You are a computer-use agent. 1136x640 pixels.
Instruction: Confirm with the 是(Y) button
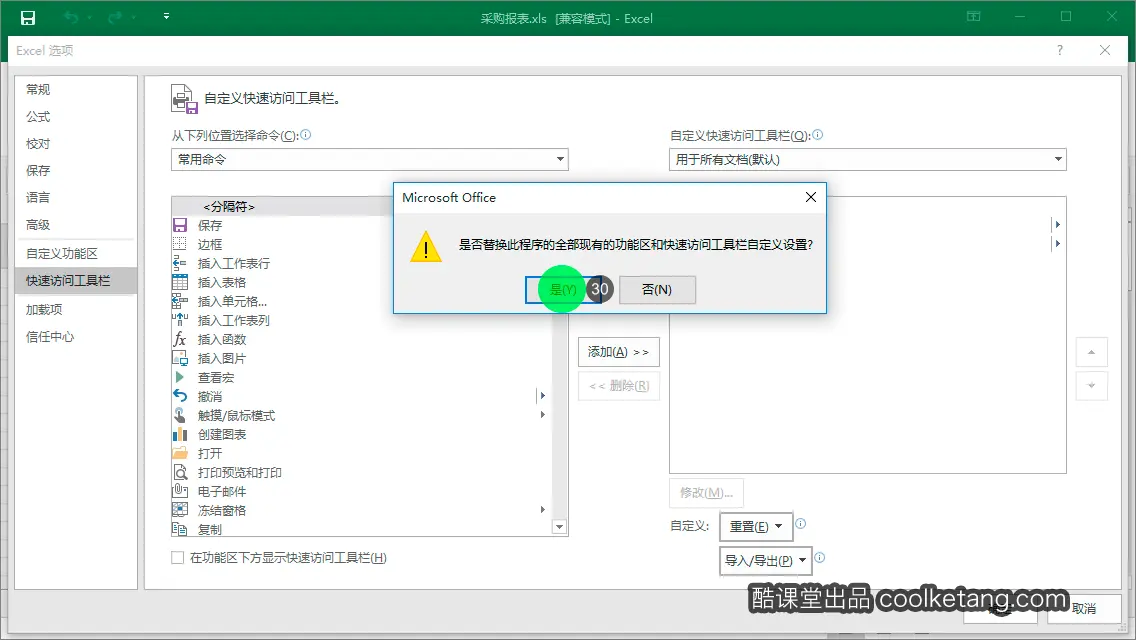coord(563,289)
